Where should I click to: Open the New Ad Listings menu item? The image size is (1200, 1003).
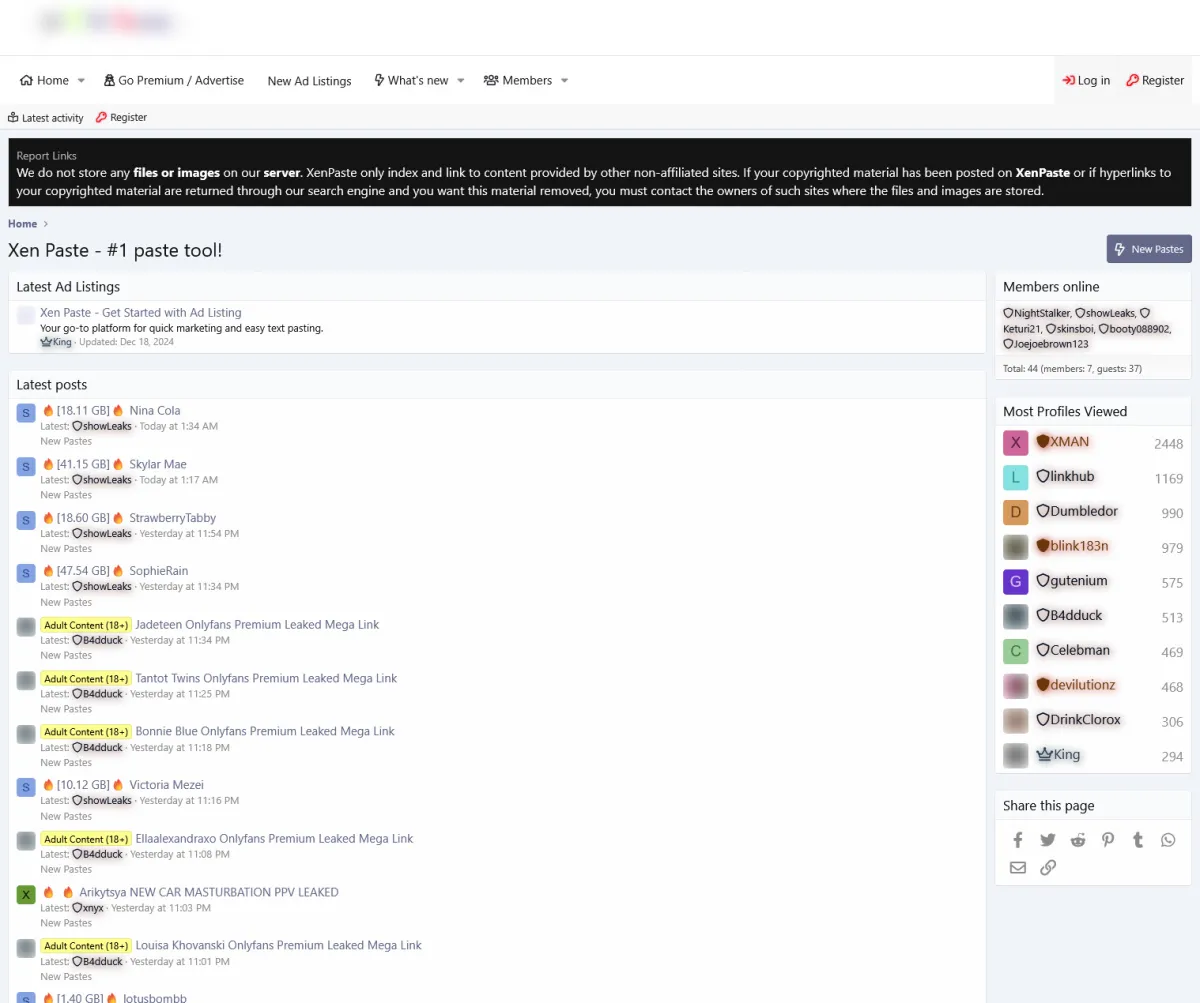[x=309, y=81]
